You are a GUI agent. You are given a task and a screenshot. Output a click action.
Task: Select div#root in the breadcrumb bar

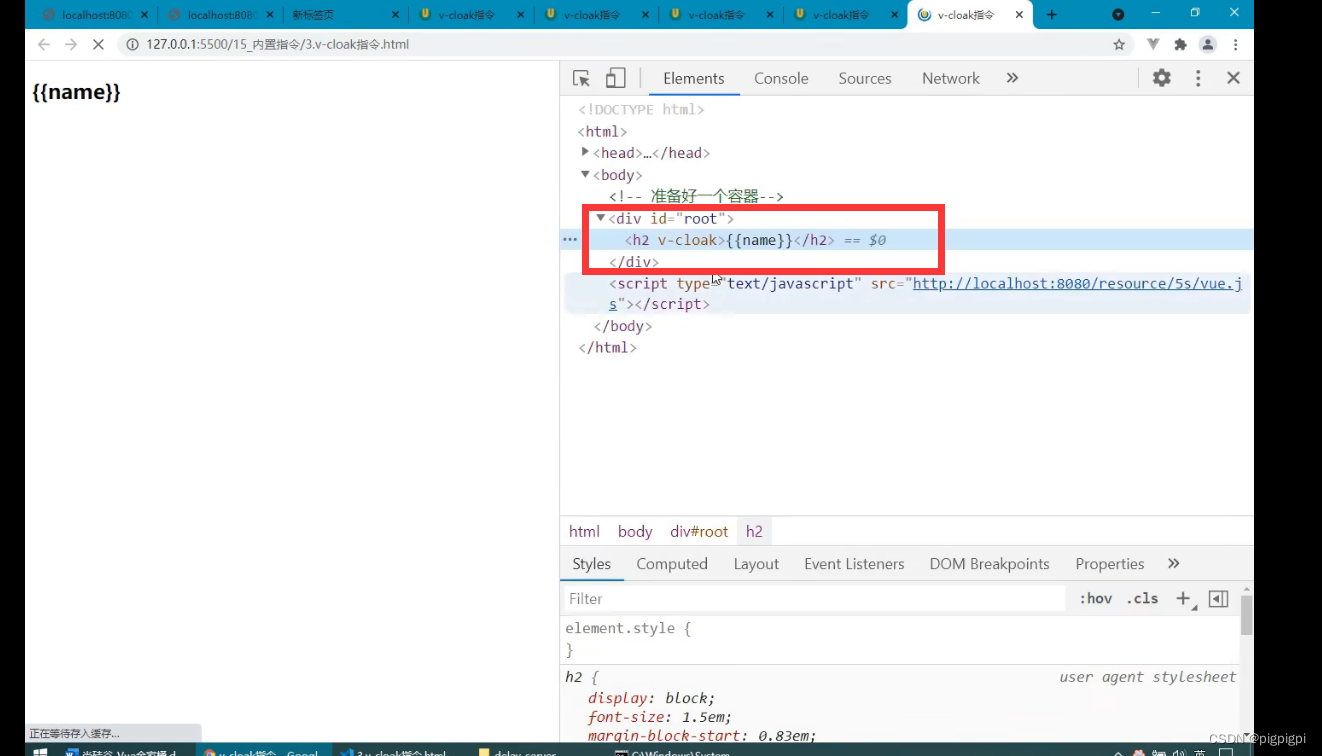[699, 531]
